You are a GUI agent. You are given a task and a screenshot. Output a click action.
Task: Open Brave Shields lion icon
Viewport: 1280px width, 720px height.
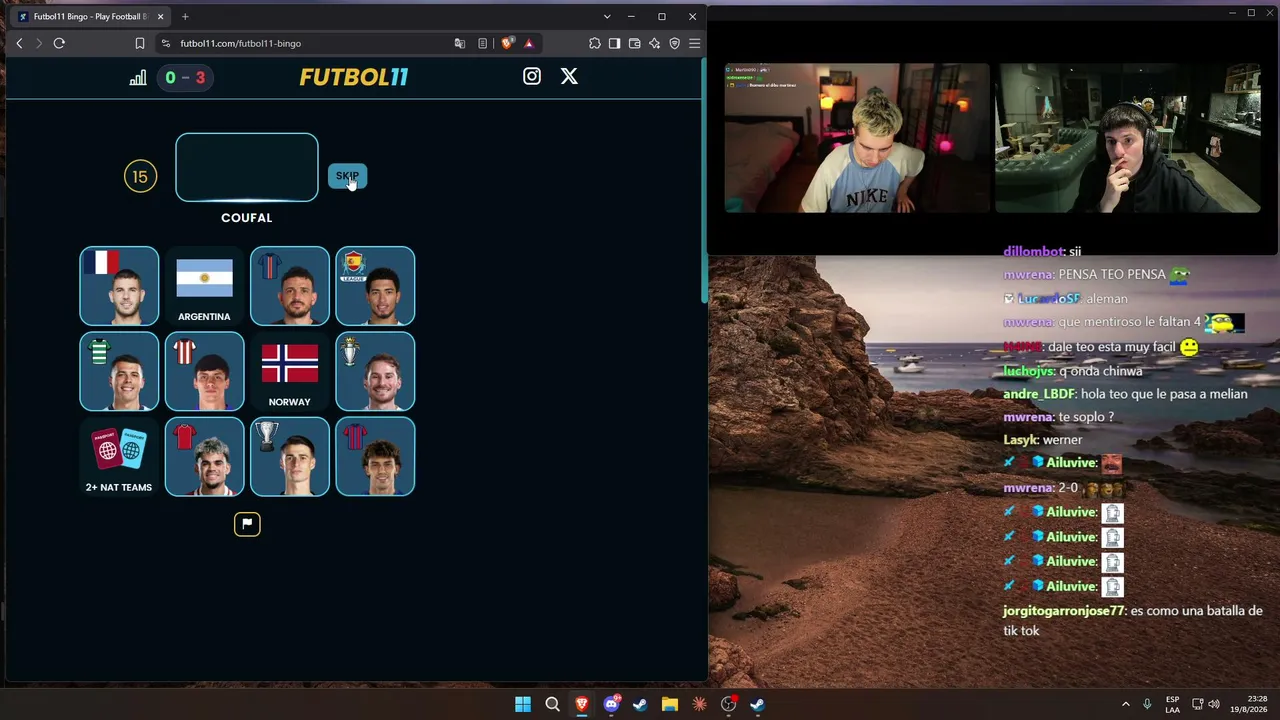click(x=507, y=43)
